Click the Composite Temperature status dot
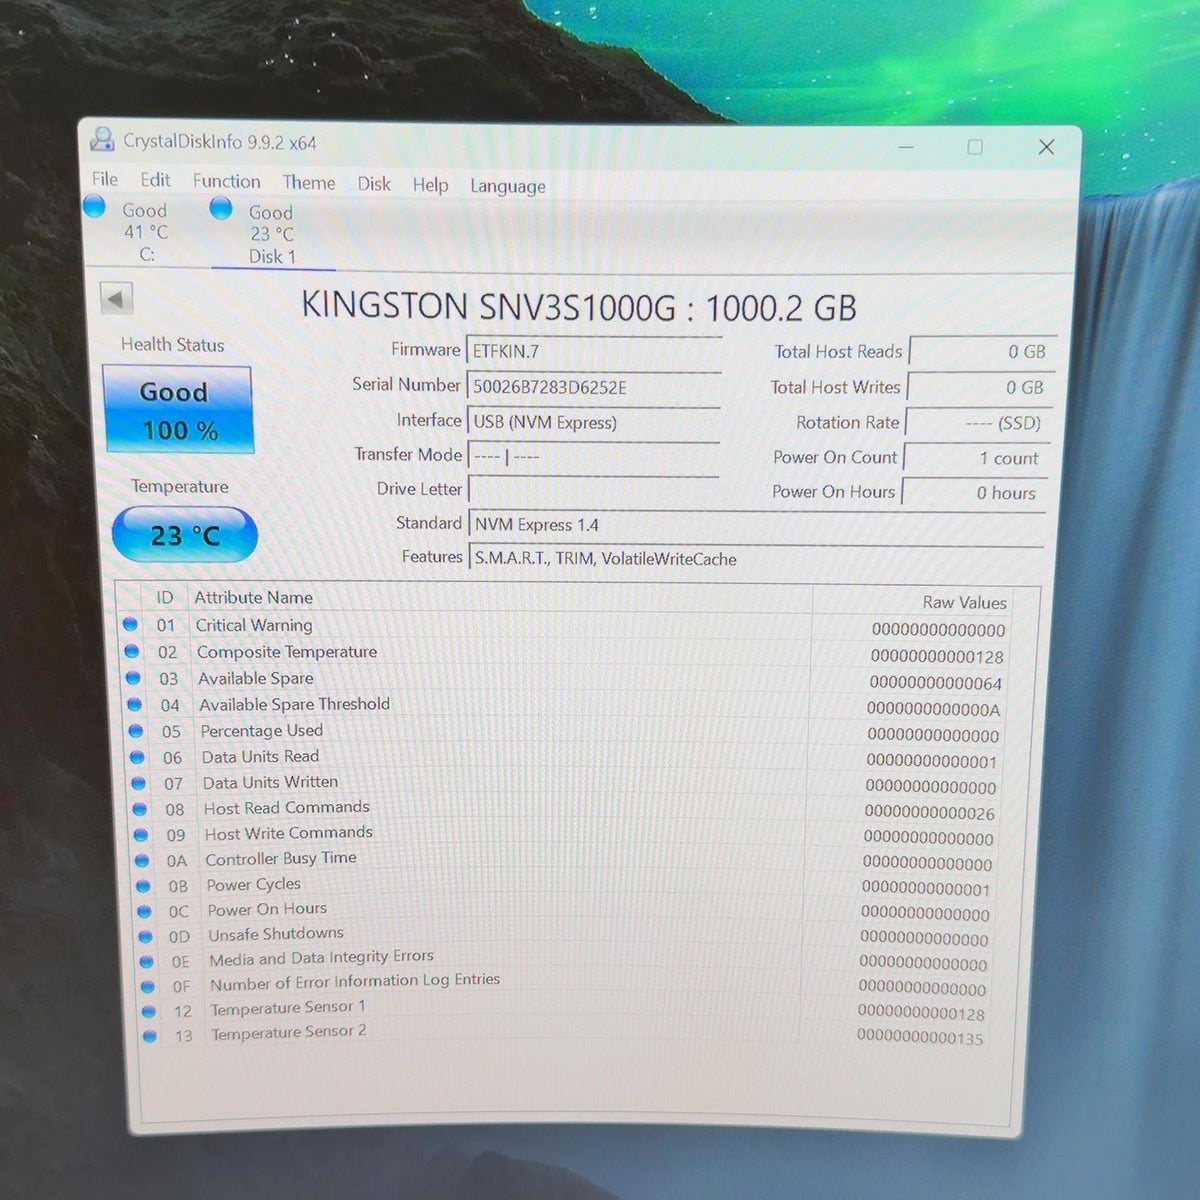This screenshot has height=1200, width=1200. [132, 651]
